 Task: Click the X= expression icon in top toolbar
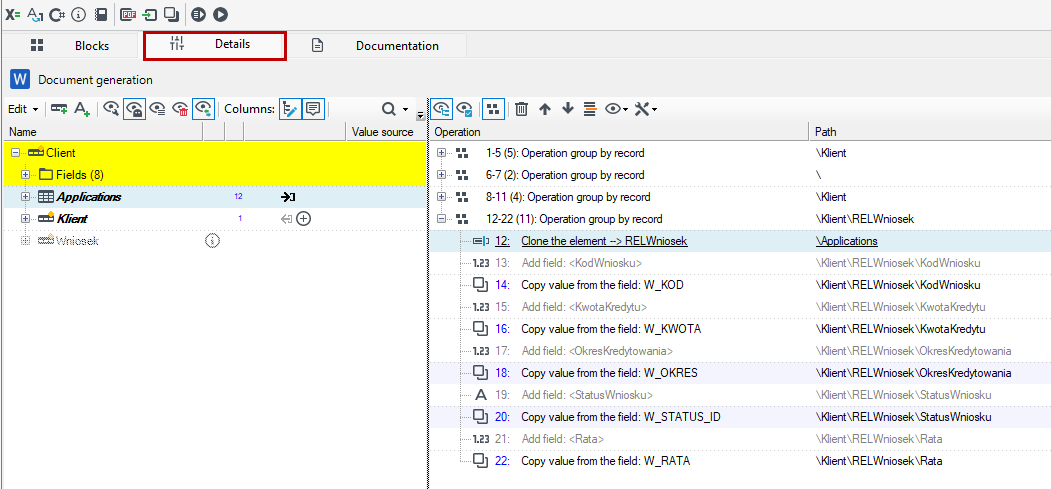pyautogui.click(x=13, y=13)
